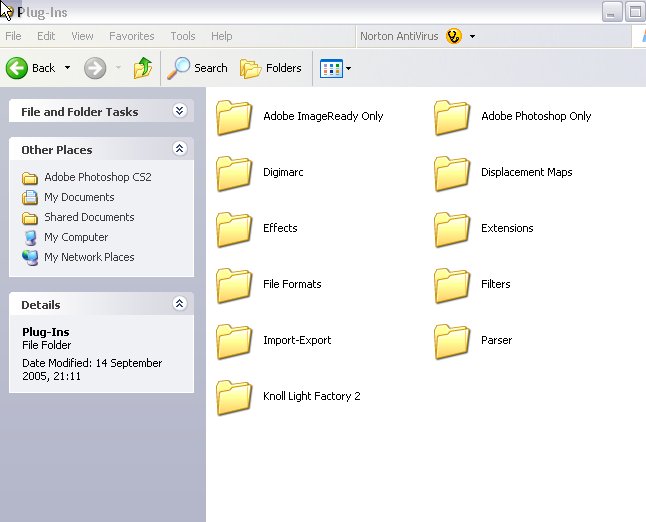Click the Norton AntiVirus stethoscope icon
Viewport: 646px width, 522px height.
[454, 36]
